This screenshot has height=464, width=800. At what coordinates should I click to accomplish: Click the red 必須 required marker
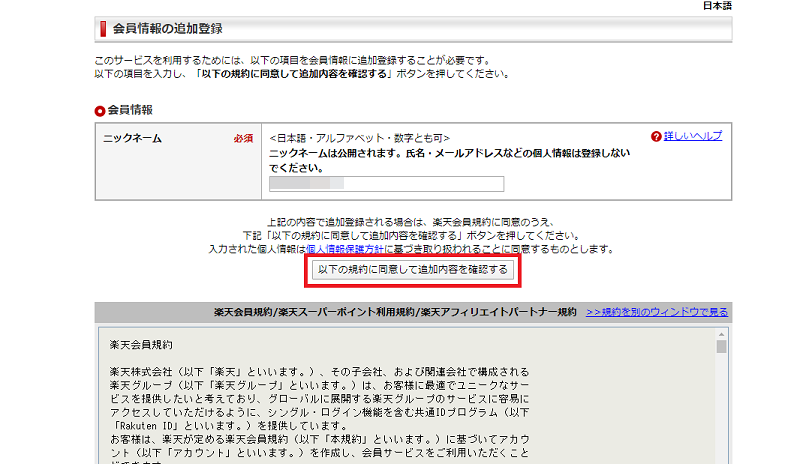(x=241, y=139)
